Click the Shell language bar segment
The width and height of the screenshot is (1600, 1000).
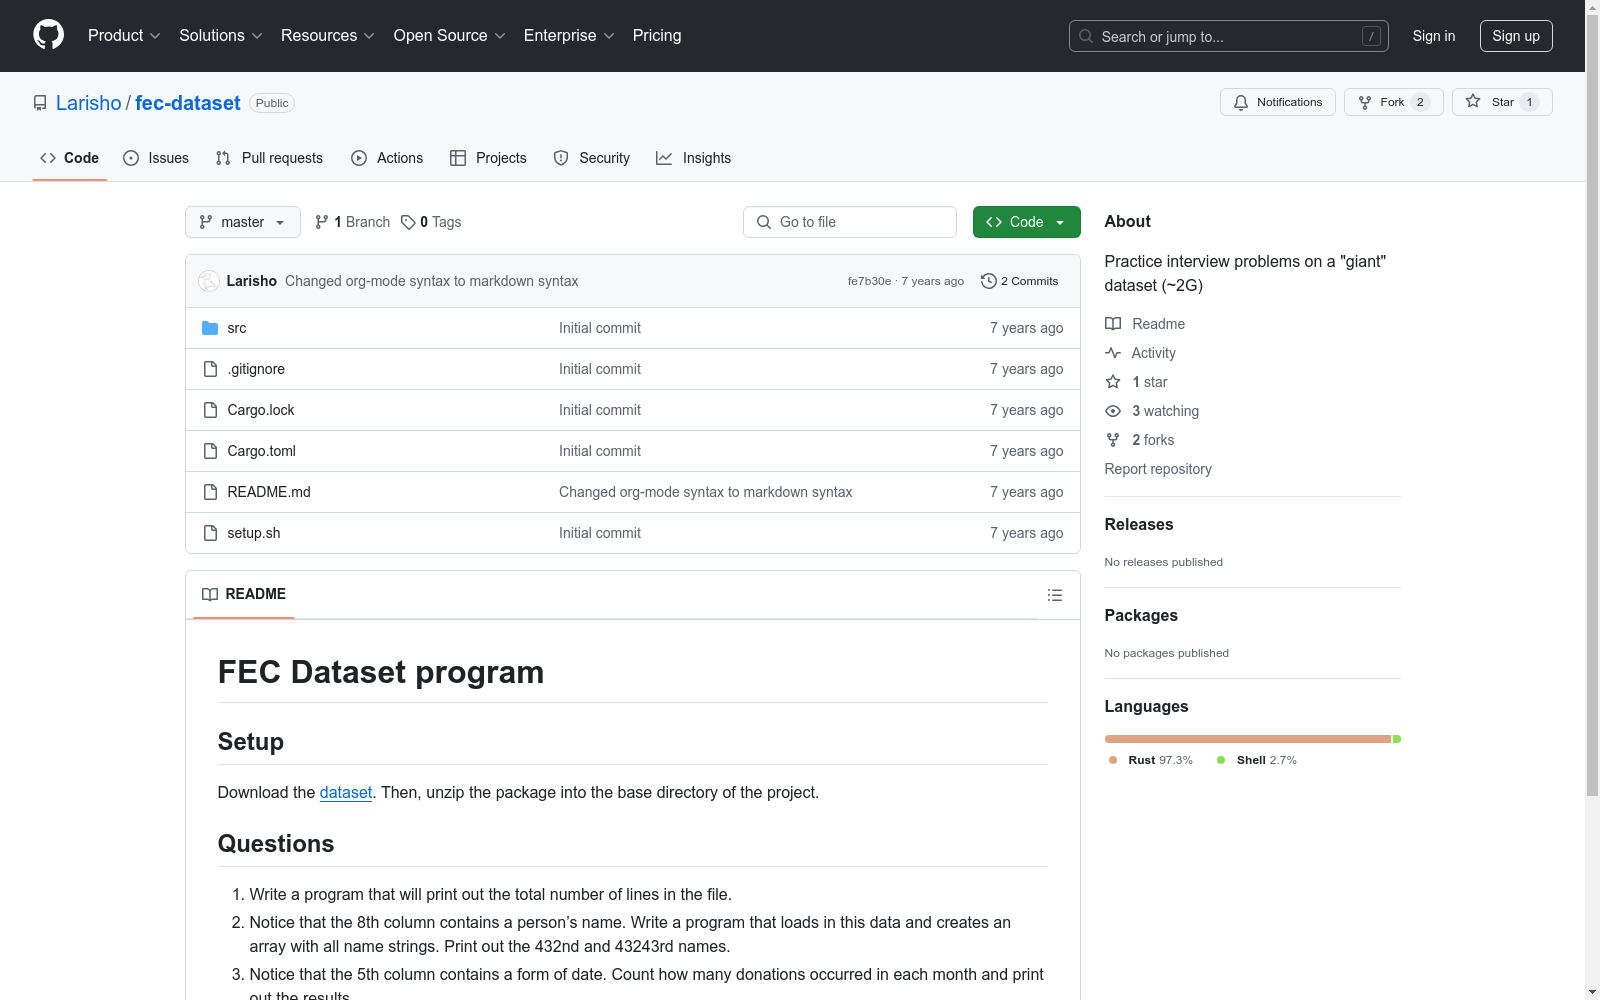pyautogui.click(x=1397, y=739)
